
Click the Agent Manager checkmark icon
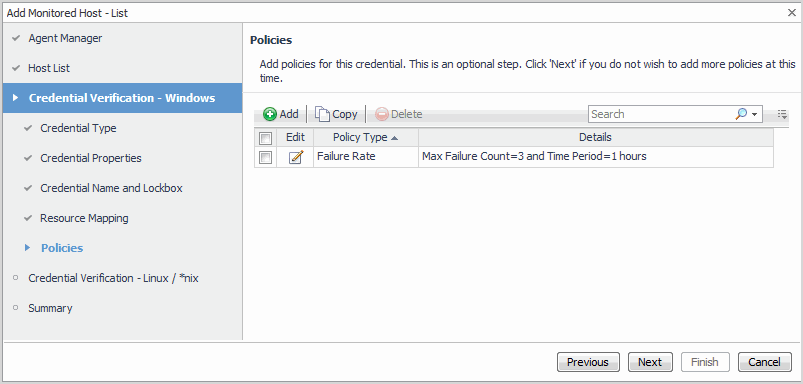pyautogui.click(x=16, y=38)
